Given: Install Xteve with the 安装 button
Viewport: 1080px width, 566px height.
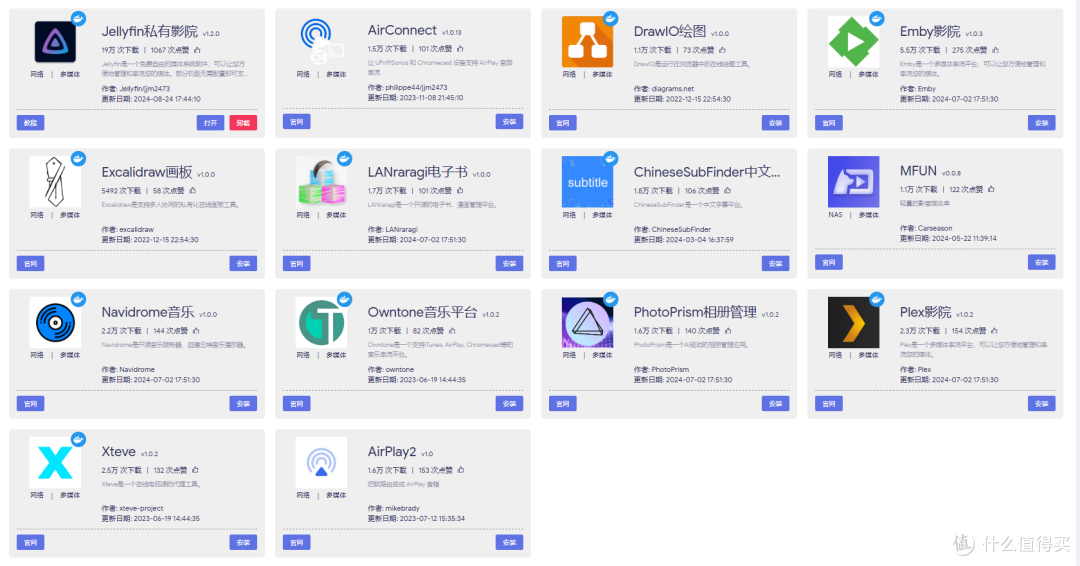Looking at the screenshot, I should pos(243,542).
